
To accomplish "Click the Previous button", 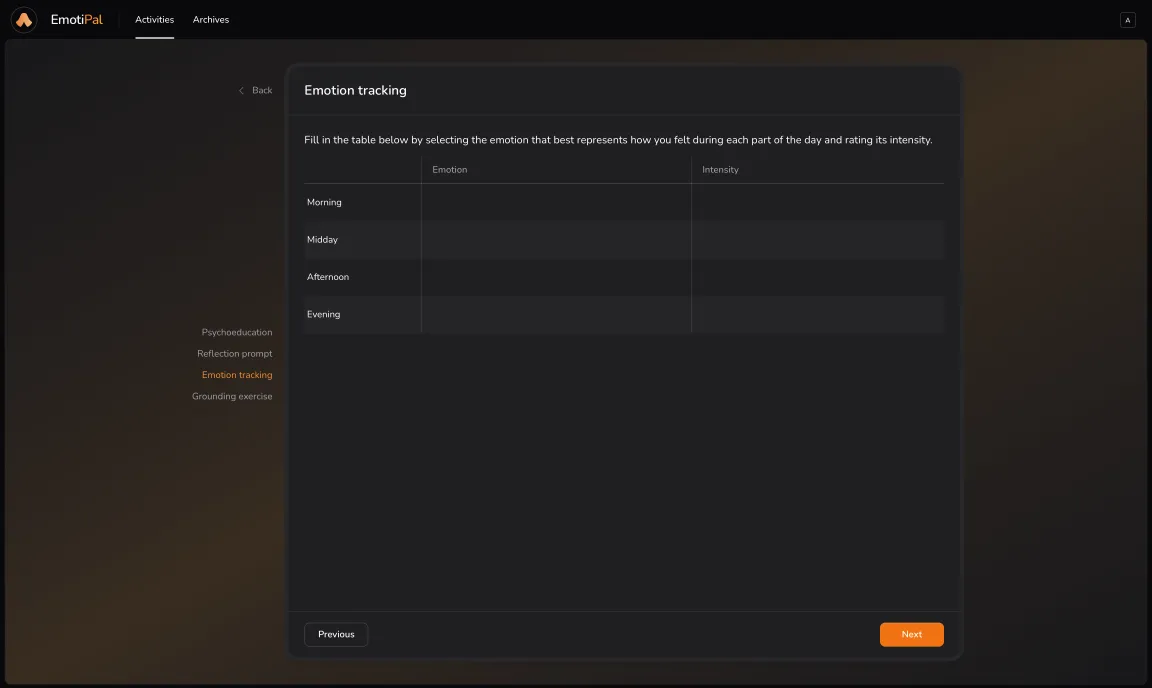I will coord(335,633).
